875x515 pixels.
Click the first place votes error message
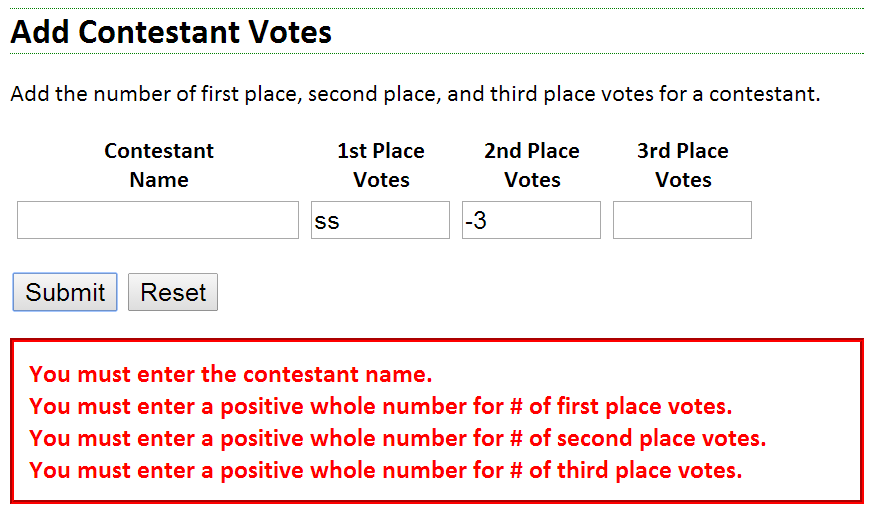click(380, 406)
